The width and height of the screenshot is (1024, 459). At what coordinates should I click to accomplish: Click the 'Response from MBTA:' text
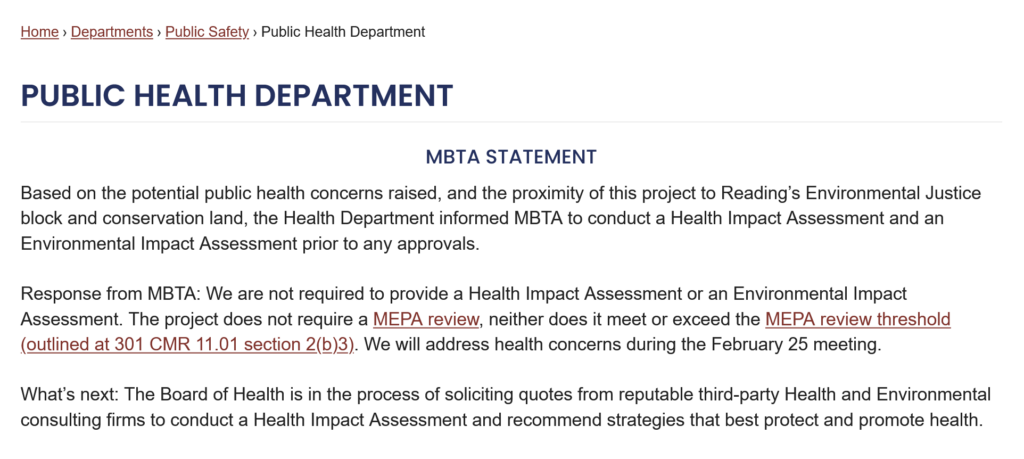point(113,294)
